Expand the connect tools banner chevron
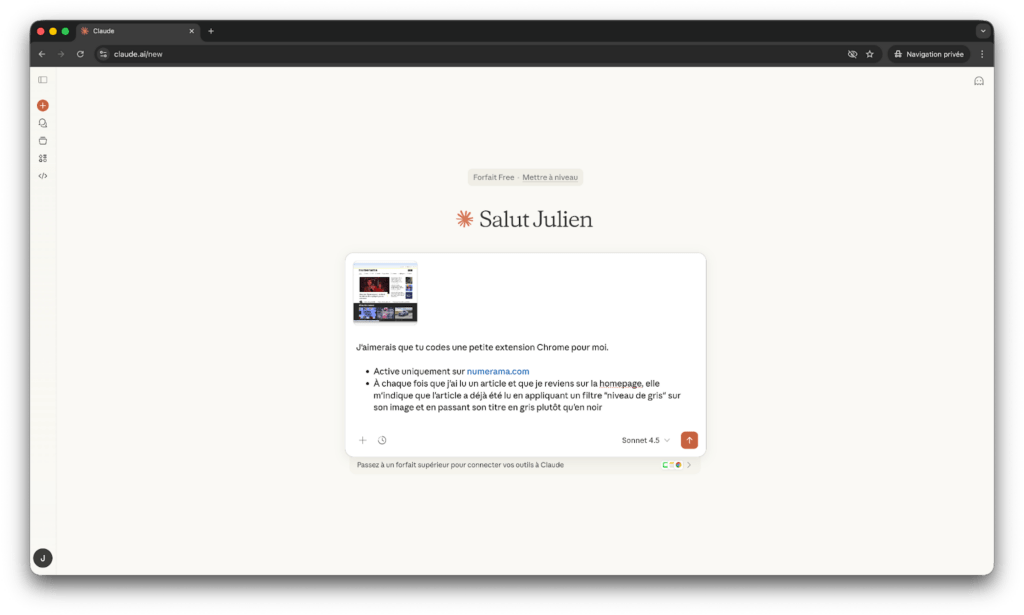The width and height of the screenshot is (1024, 615). point(689,465)
